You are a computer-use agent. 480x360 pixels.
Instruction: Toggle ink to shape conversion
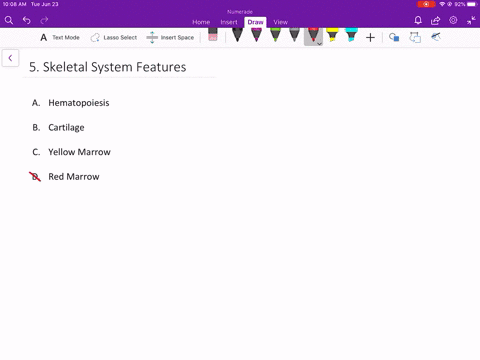pos(415,37)
